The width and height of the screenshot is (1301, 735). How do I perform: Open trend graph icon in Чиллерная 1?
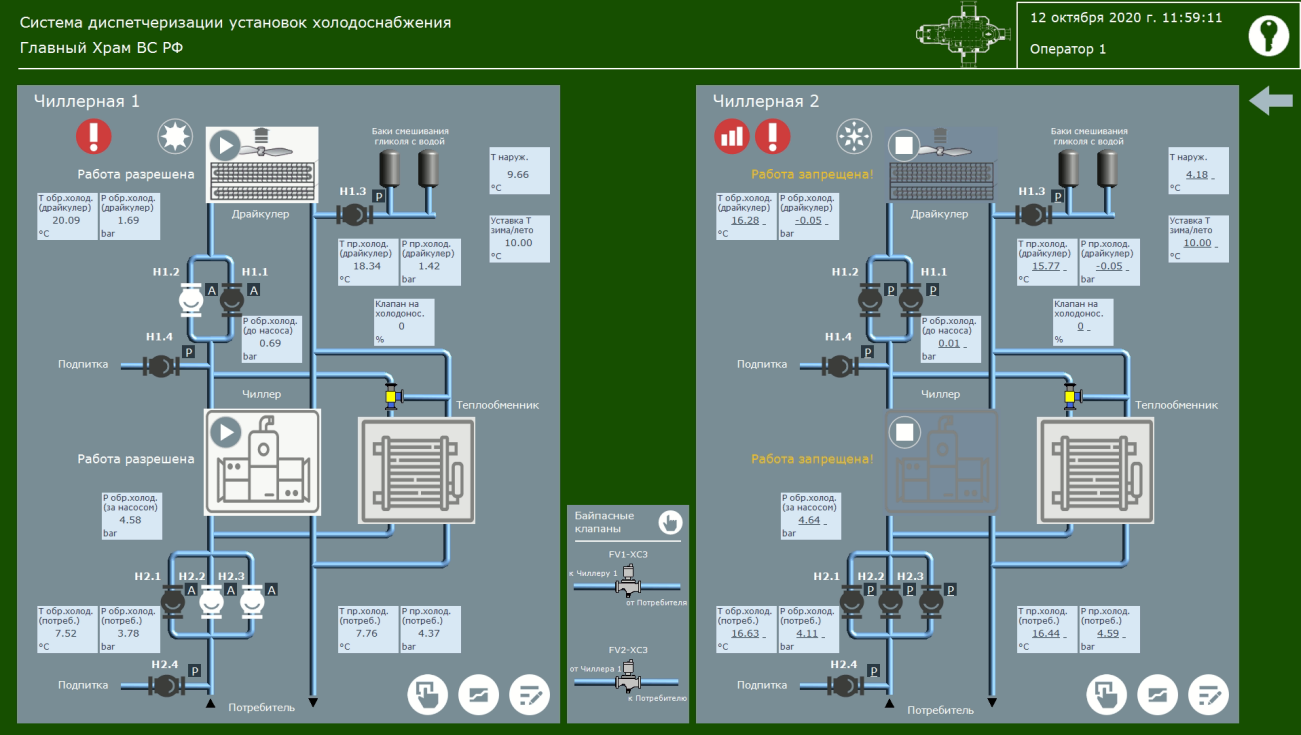pyautogui.click(x=478, y=694)
